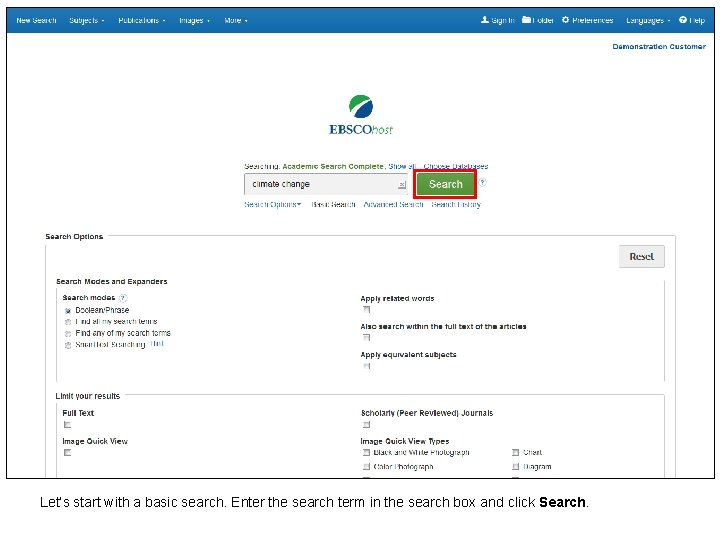This screenshot has width=720, height=540.
Task: Click the Demonstration Customer link
Action: (x=659, y=46)
